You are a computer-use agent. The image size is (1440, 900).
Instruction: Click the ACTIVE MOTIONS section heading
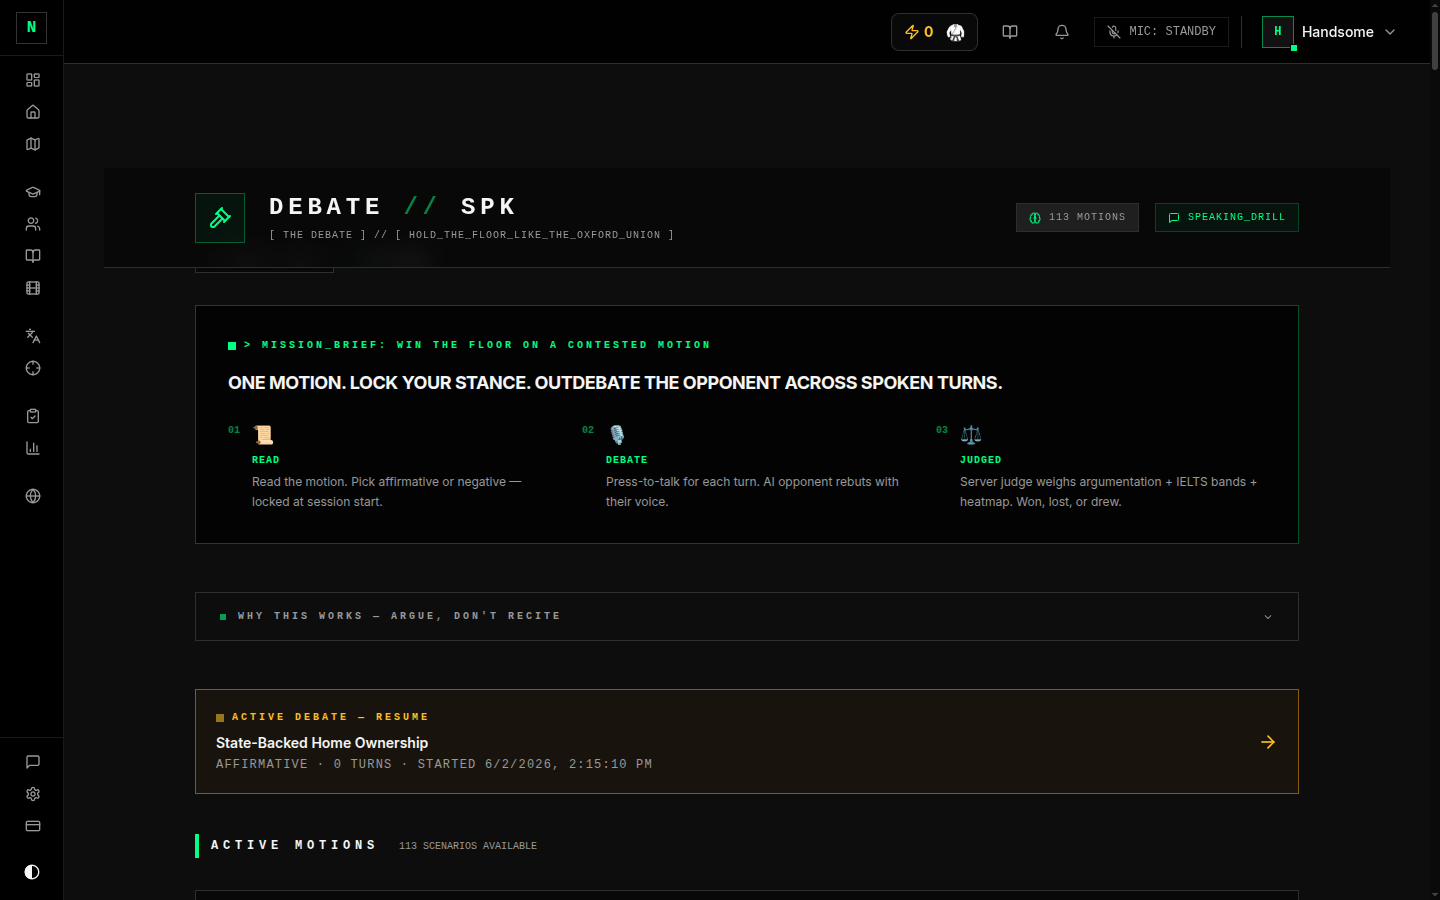tap(293, 845)
